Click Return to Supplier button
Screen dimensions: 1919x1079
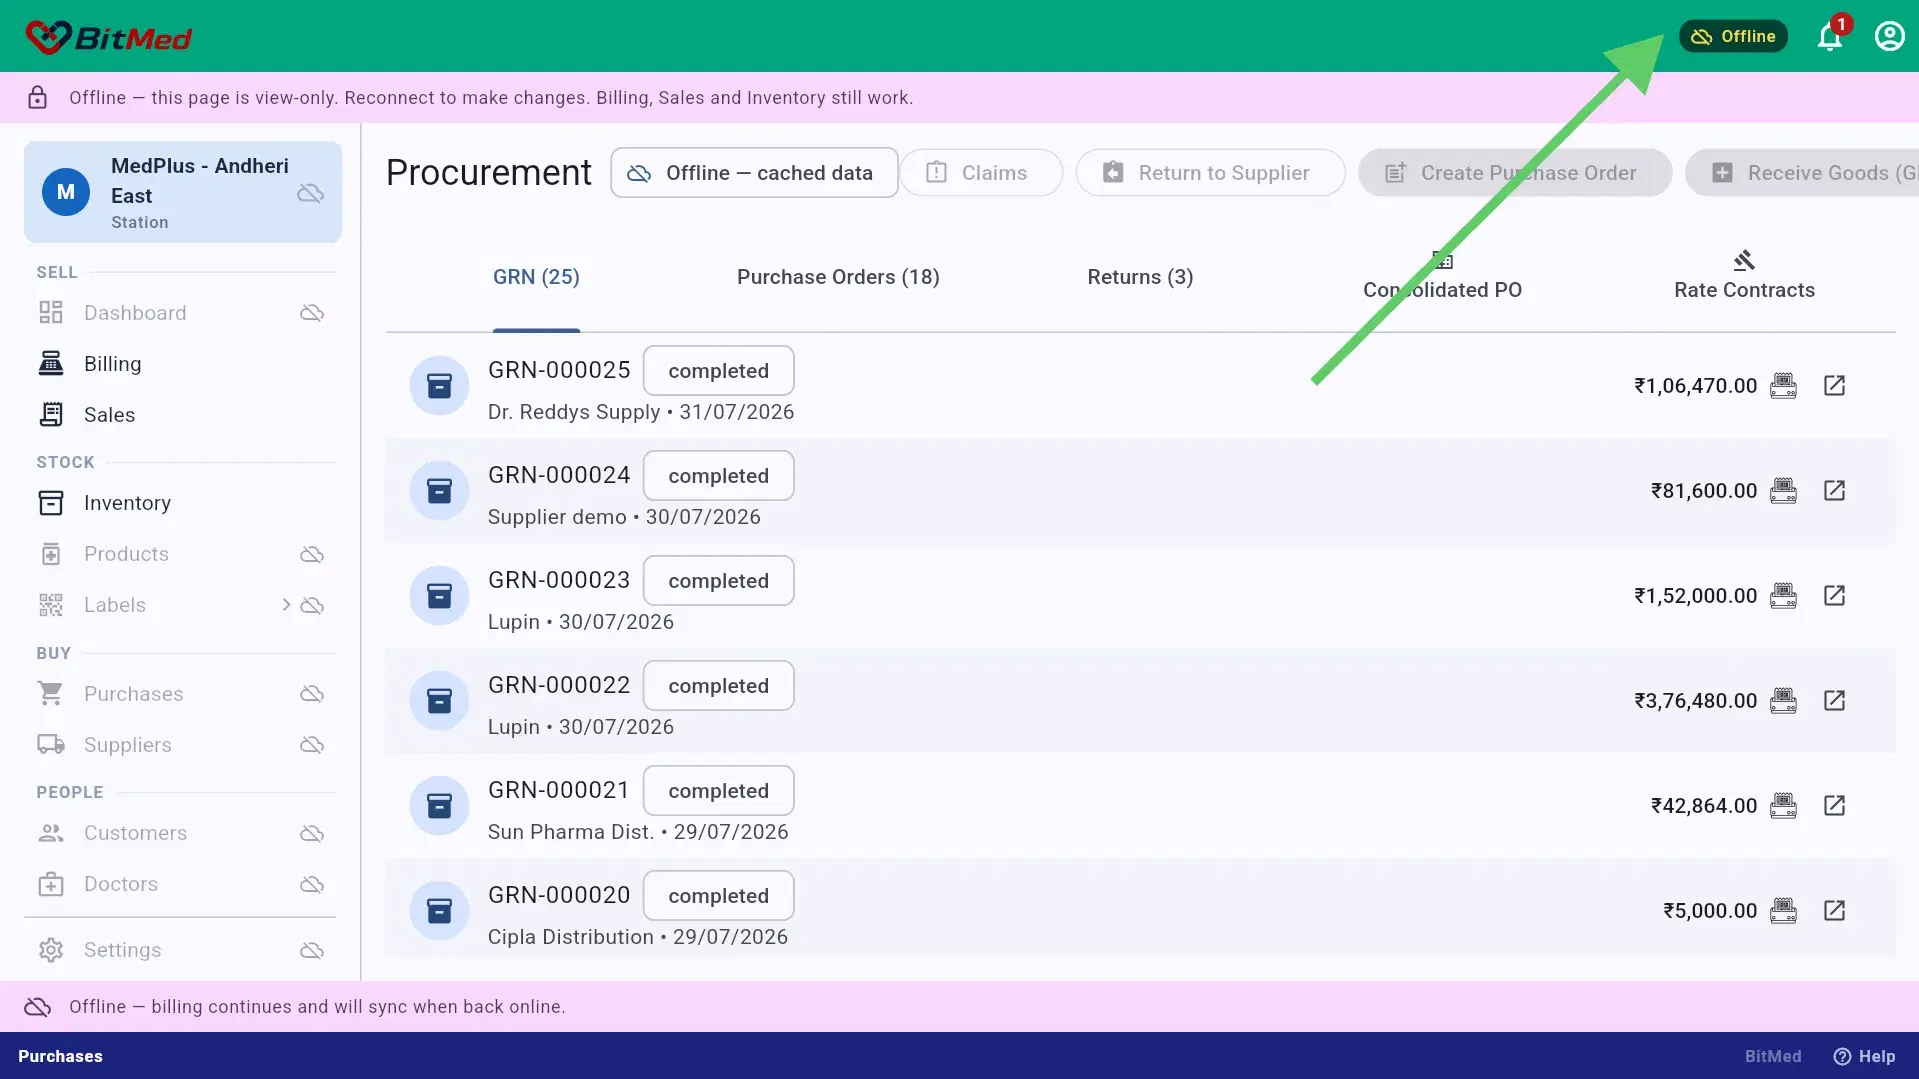tap(1210, 173)
